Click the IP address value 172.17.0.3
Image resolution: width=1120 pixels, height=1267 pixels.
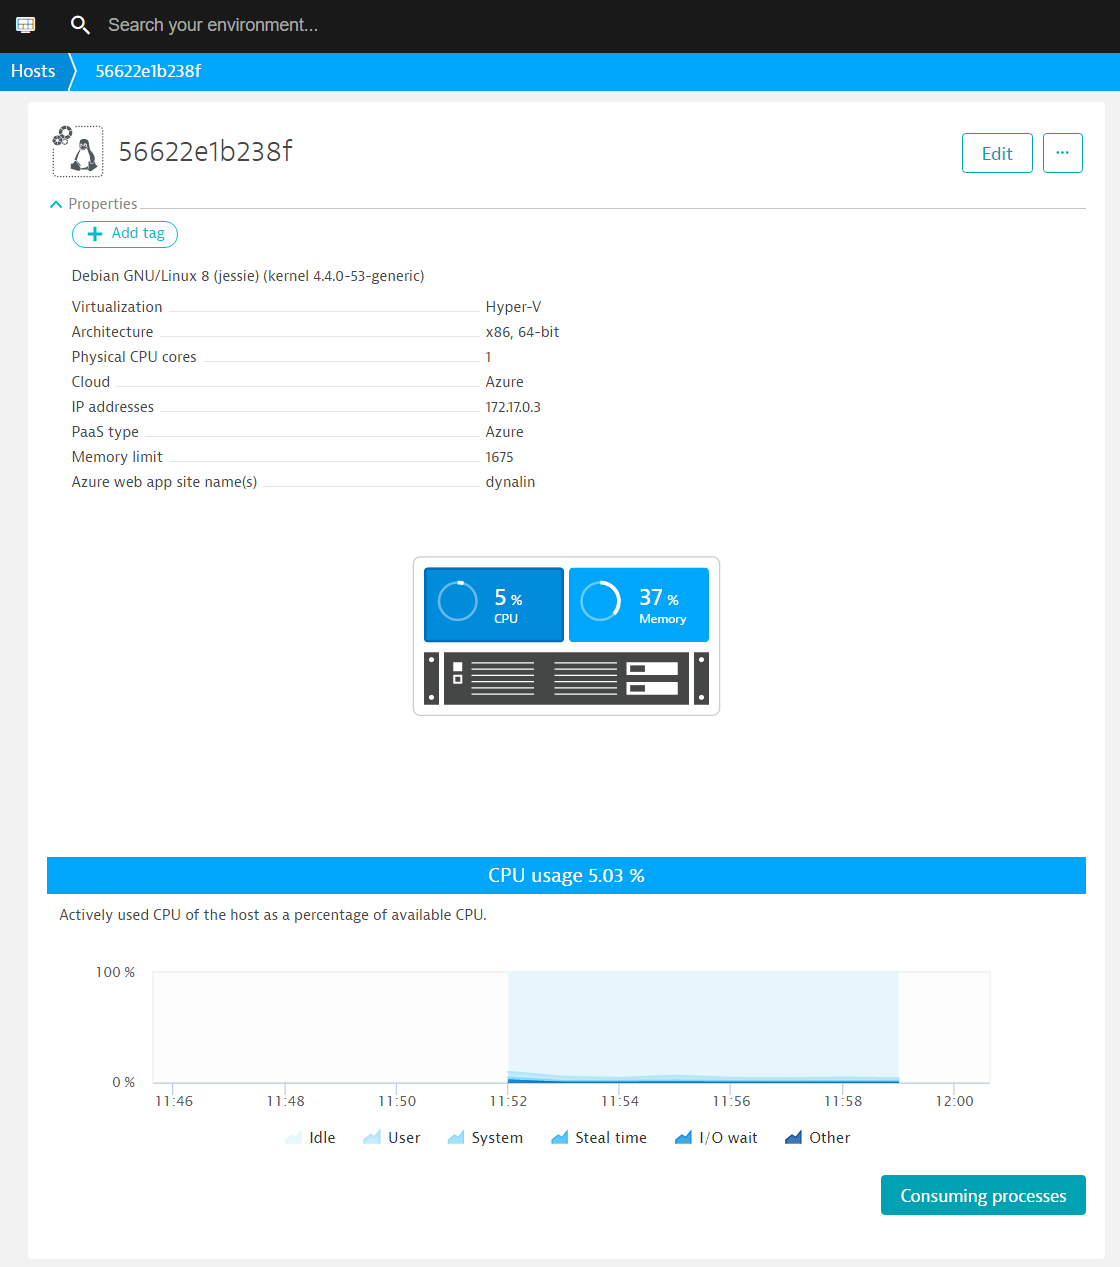tap(513, 407)
